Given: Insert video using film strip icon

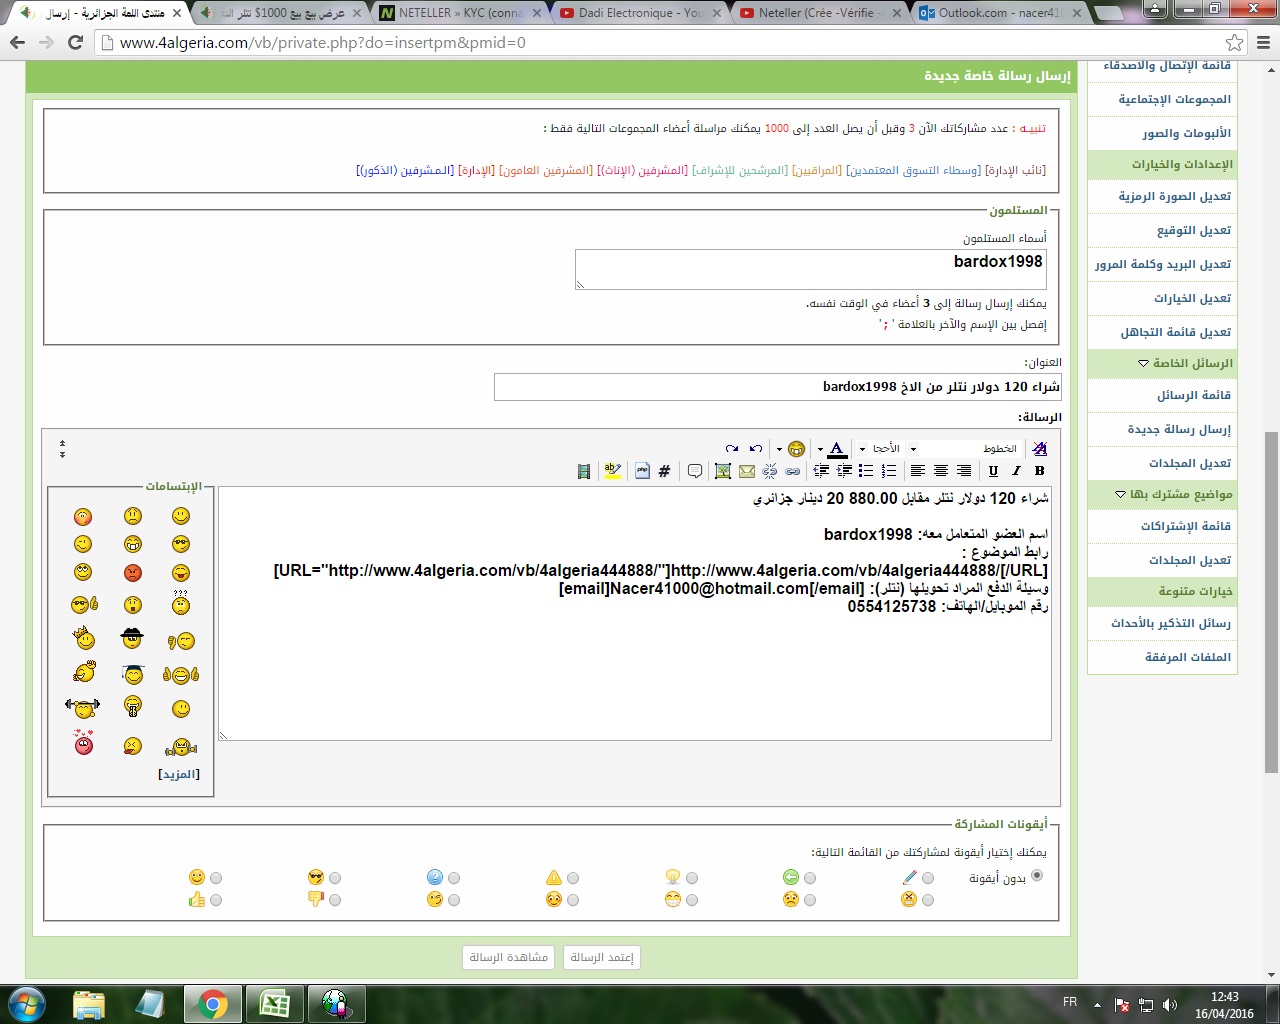Looking at the screenshot, I should [x=584, y=471].
